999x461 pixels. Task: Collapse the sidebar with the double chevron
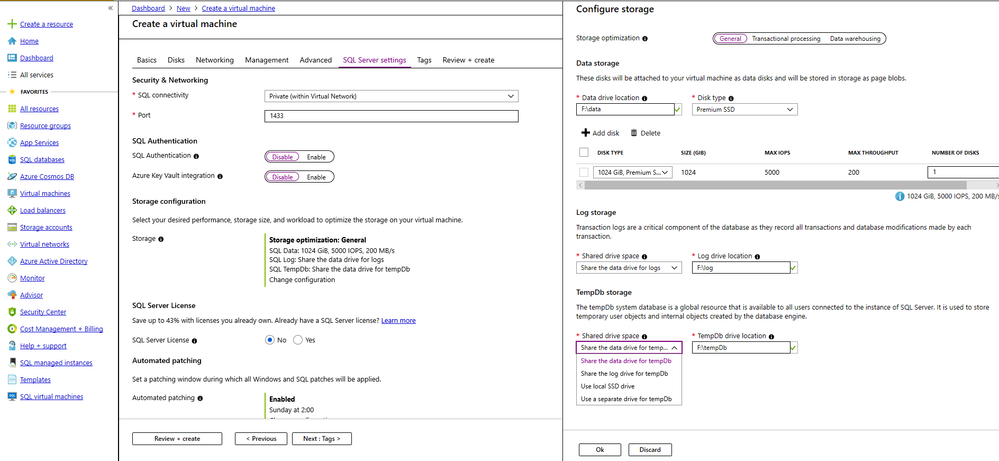point(111,8)
